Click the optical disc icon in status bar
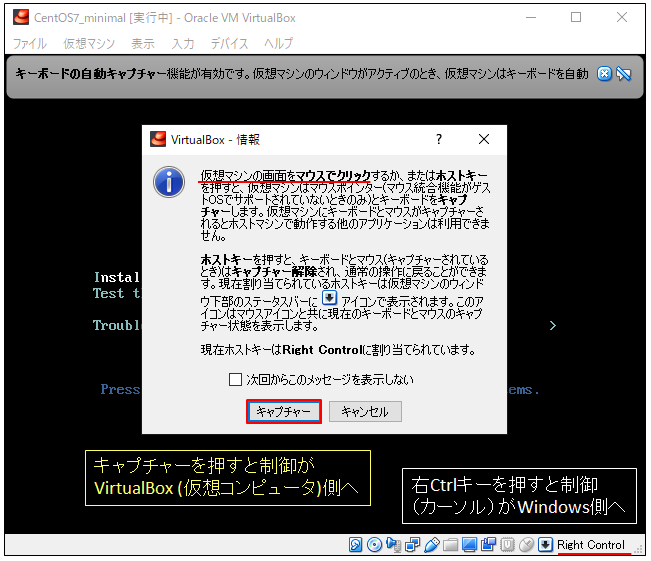 pos(374,545)
